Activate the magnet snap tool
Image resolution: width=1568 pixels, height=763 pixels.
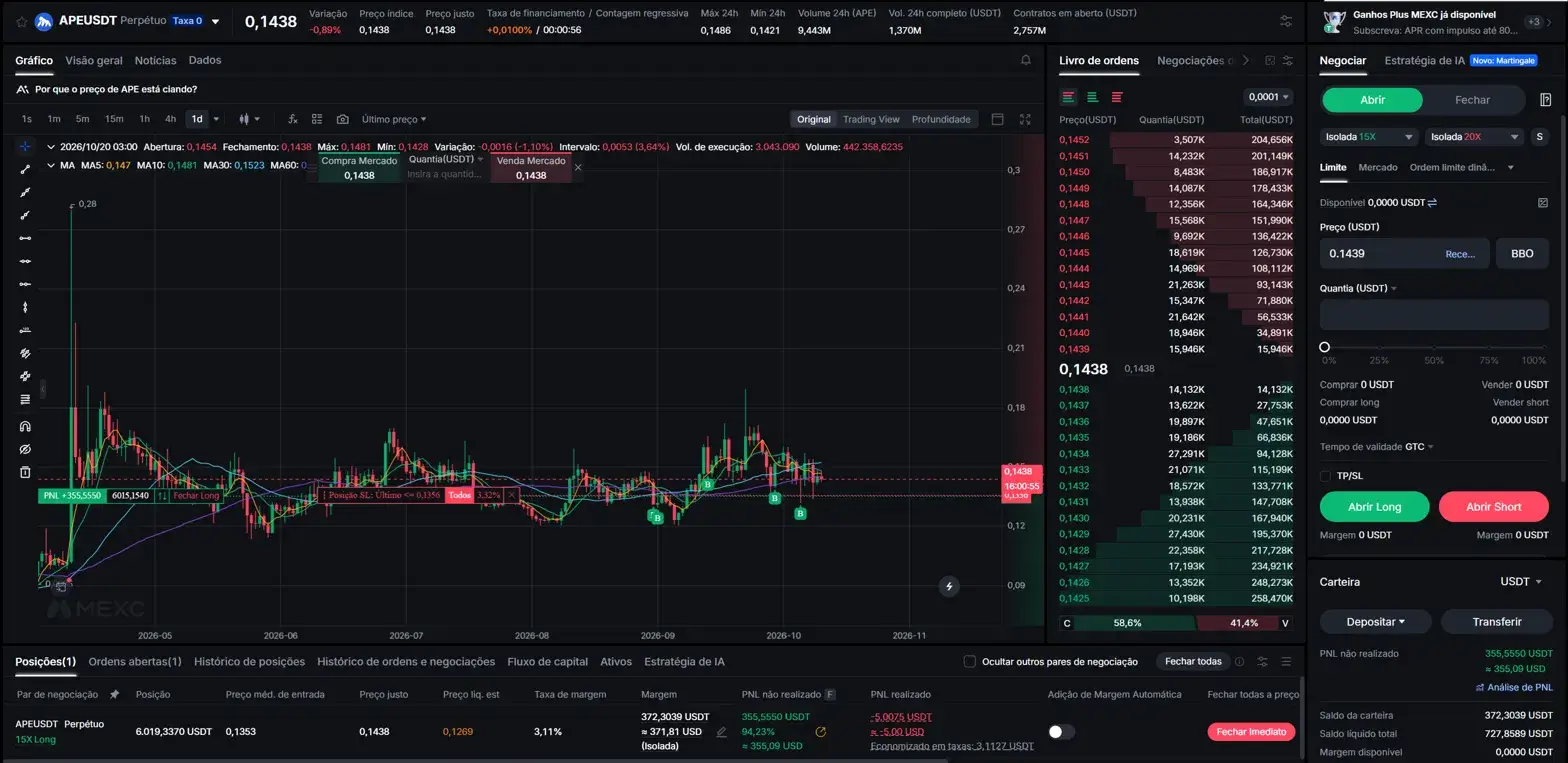26,426
